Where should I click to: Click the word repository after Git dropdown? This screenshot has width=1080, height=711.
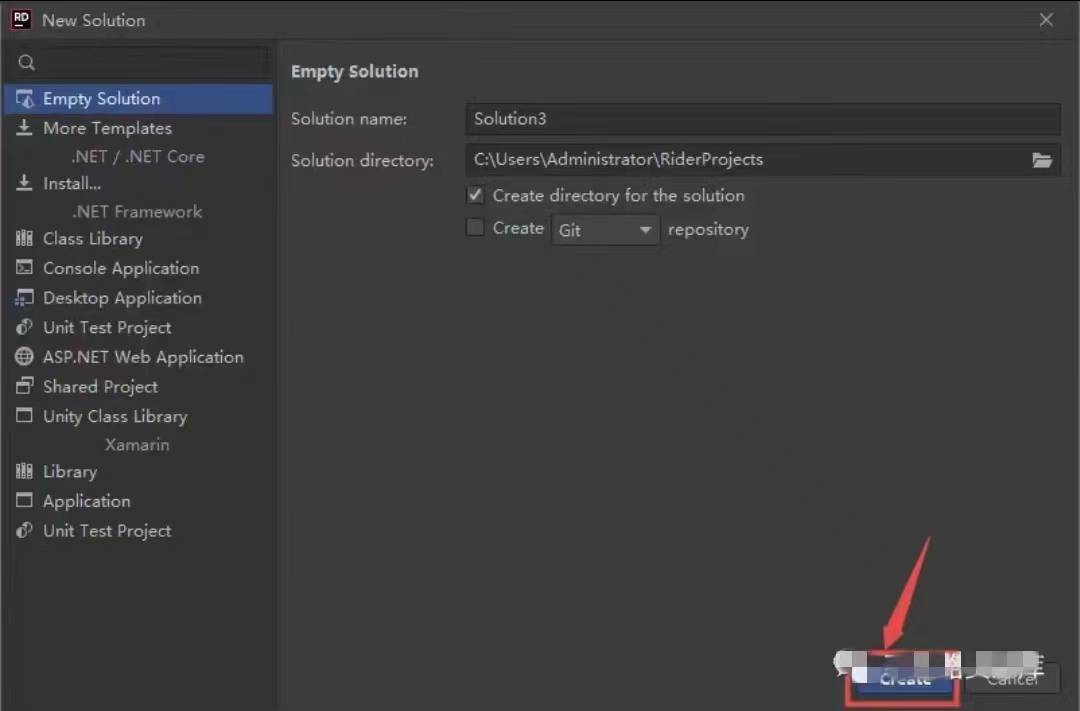(x=708, y=229)
